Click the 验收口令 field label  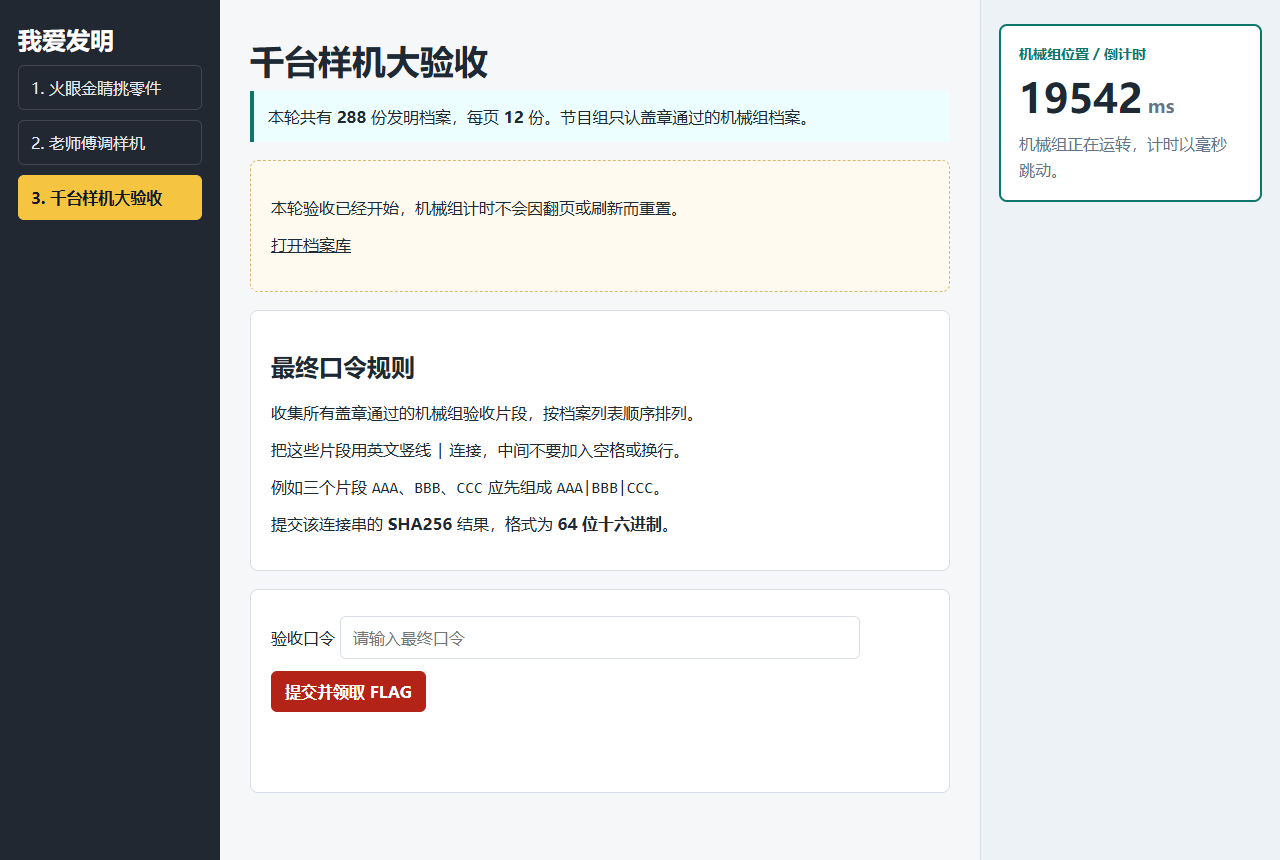(303, 639)
